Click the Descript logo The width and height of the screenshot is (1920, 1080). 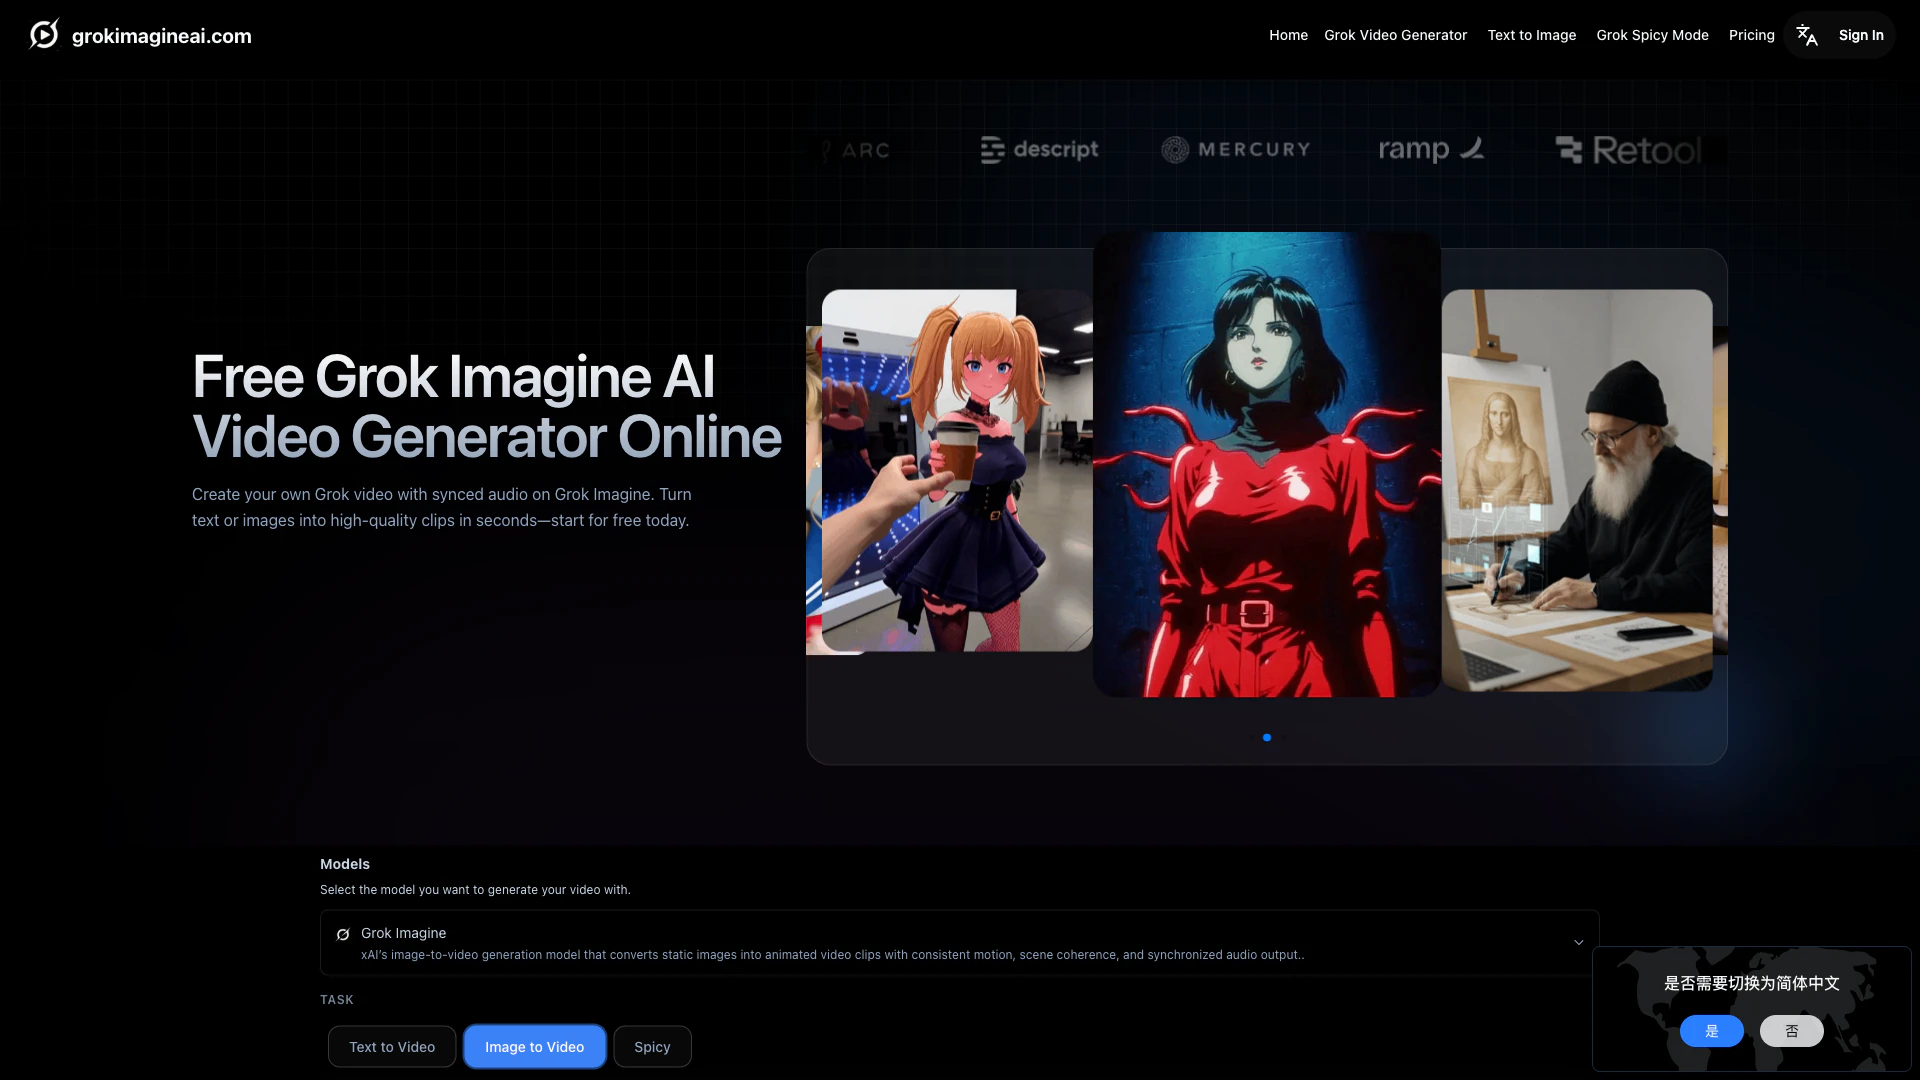tap(1039, 150)
